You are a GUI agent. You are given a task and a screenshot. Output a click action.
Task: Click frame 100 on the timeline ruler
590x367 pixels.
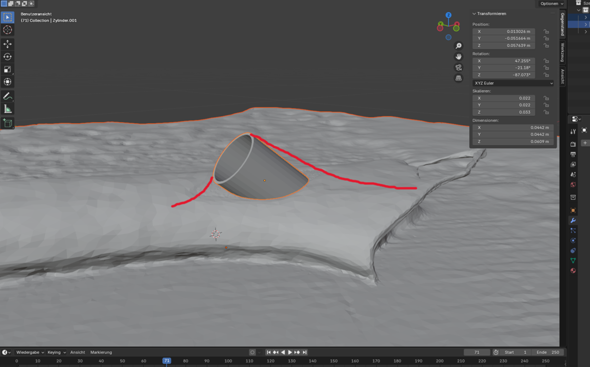(228, 361)
